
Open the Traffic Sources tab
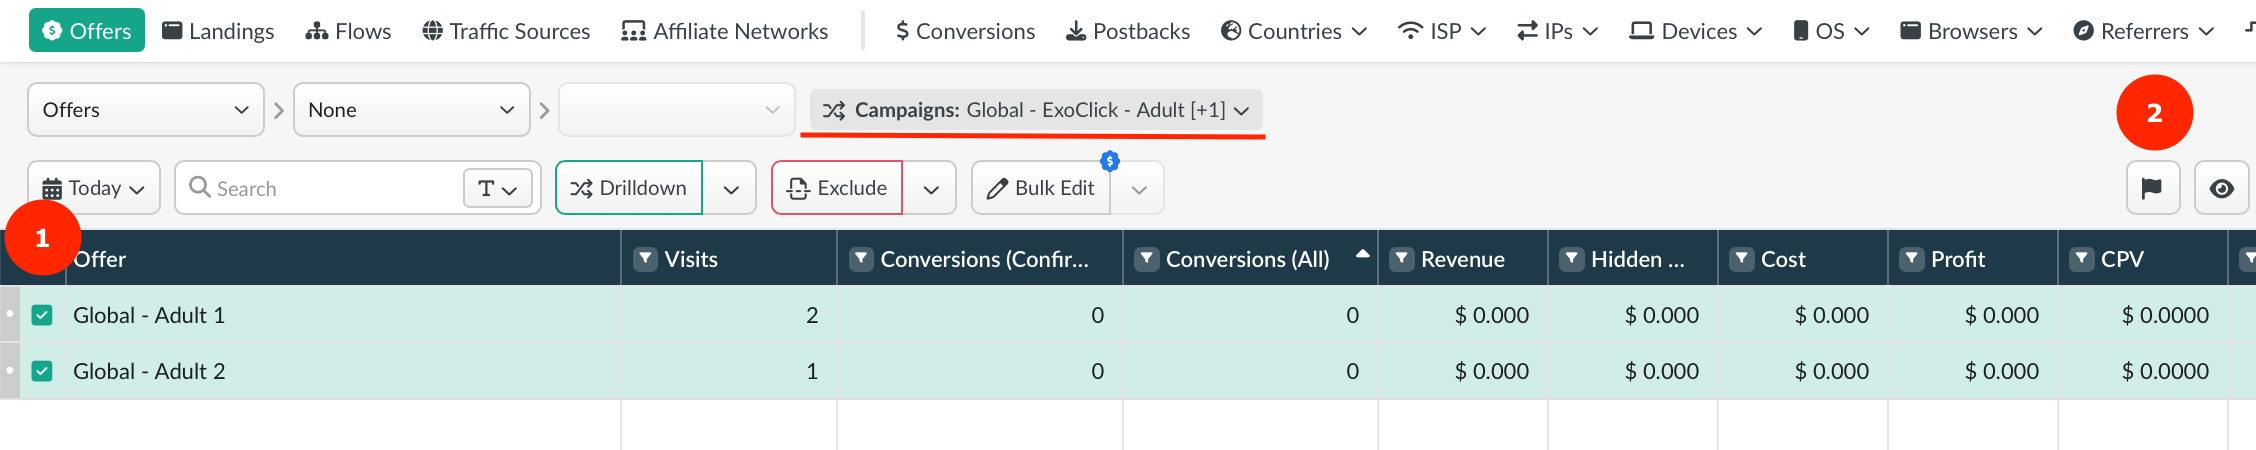(x=506, y=31)
